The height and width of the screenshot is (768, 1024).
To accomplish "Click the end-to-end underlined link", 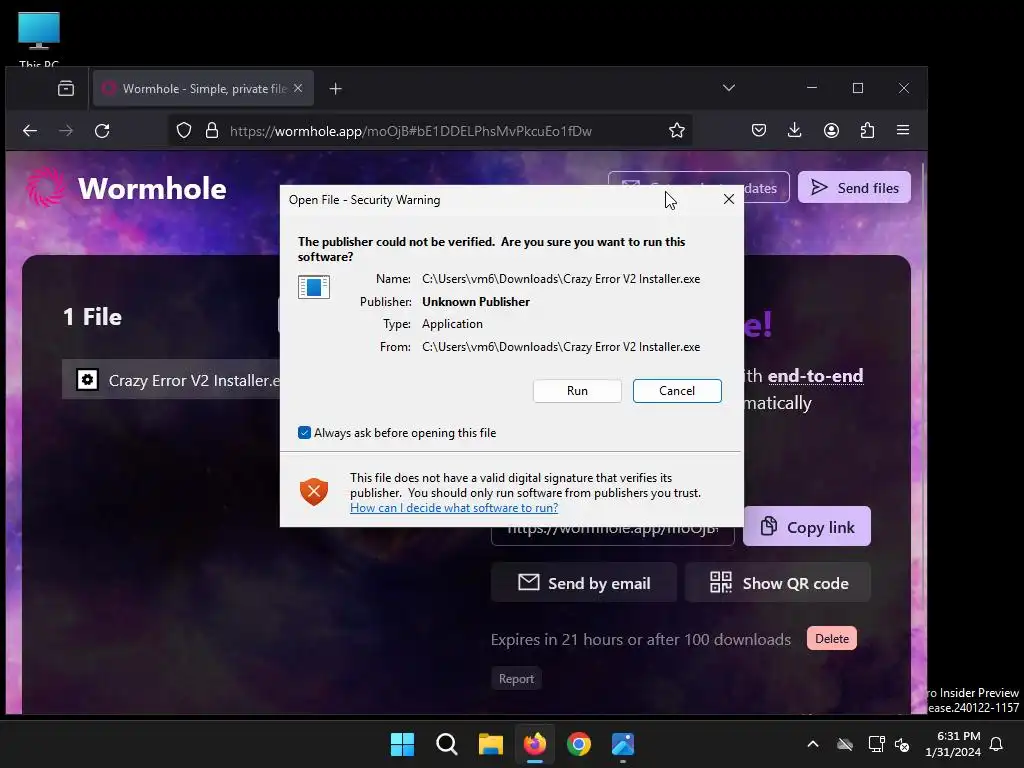I will [x=815, y=376].
